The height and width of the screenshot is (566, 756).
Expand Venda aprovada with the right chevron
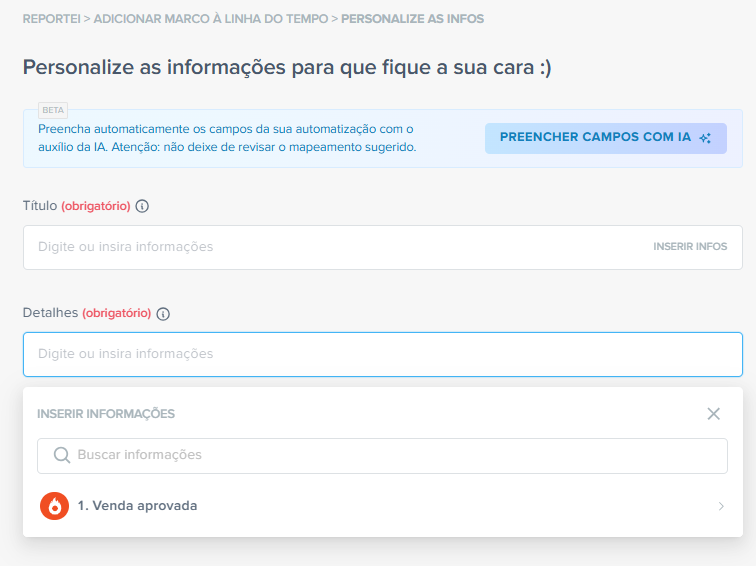(721, 506)
